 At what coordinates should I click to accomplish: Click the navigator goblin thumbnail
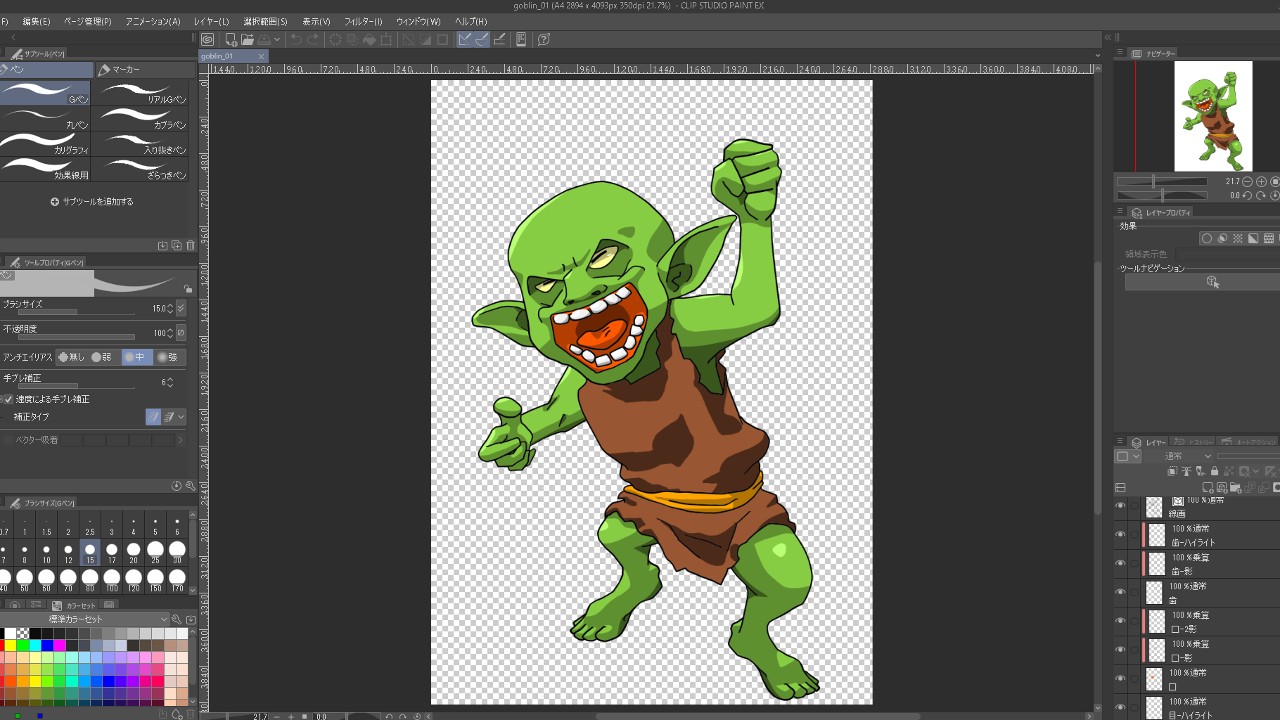[1213, 116]
